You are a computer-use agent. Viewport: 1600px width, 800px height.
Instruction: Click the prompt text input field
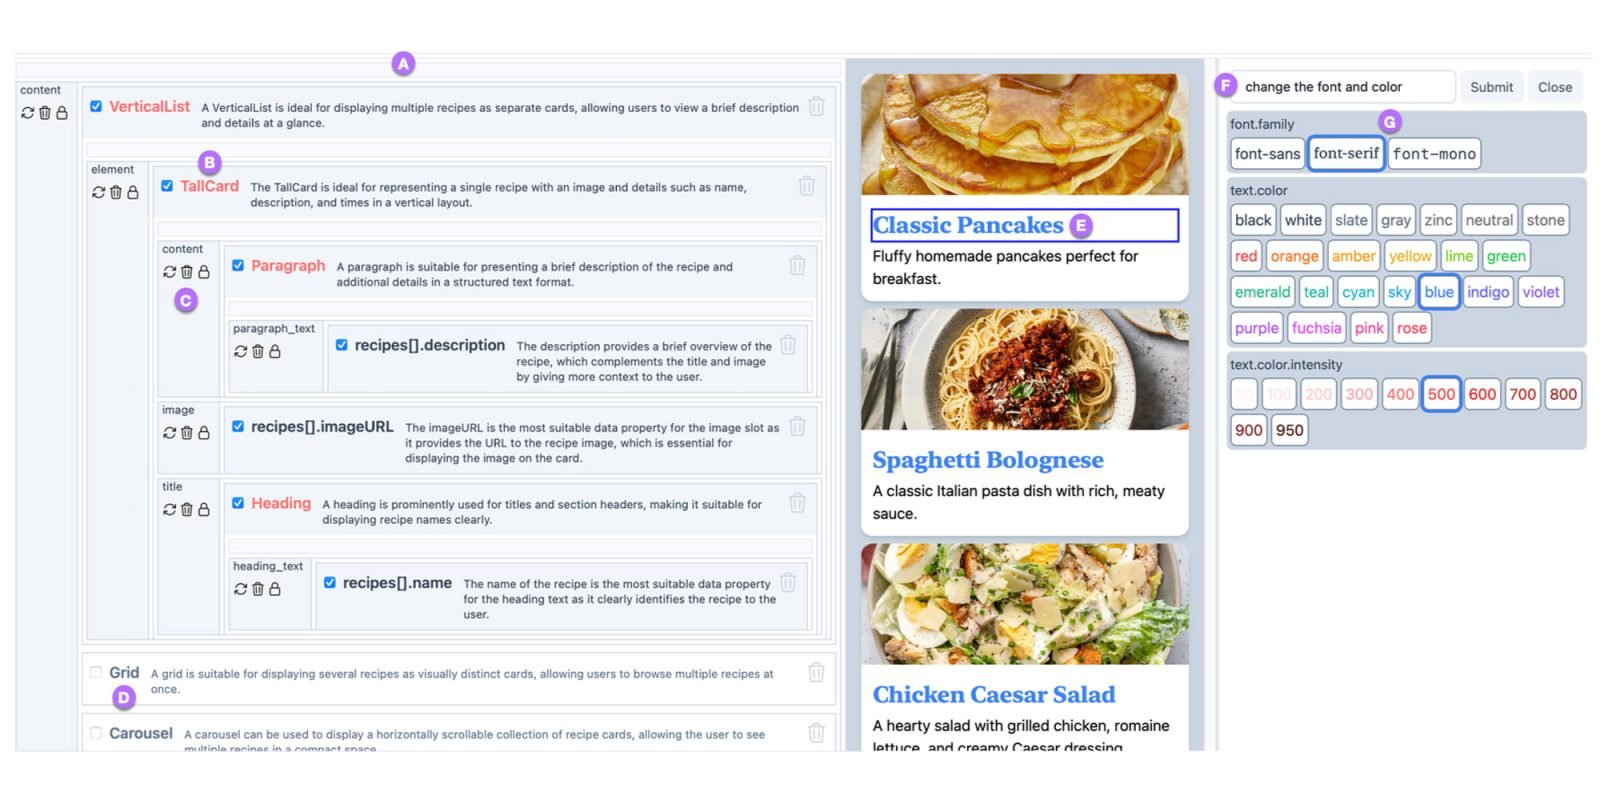click(1345, 87)
